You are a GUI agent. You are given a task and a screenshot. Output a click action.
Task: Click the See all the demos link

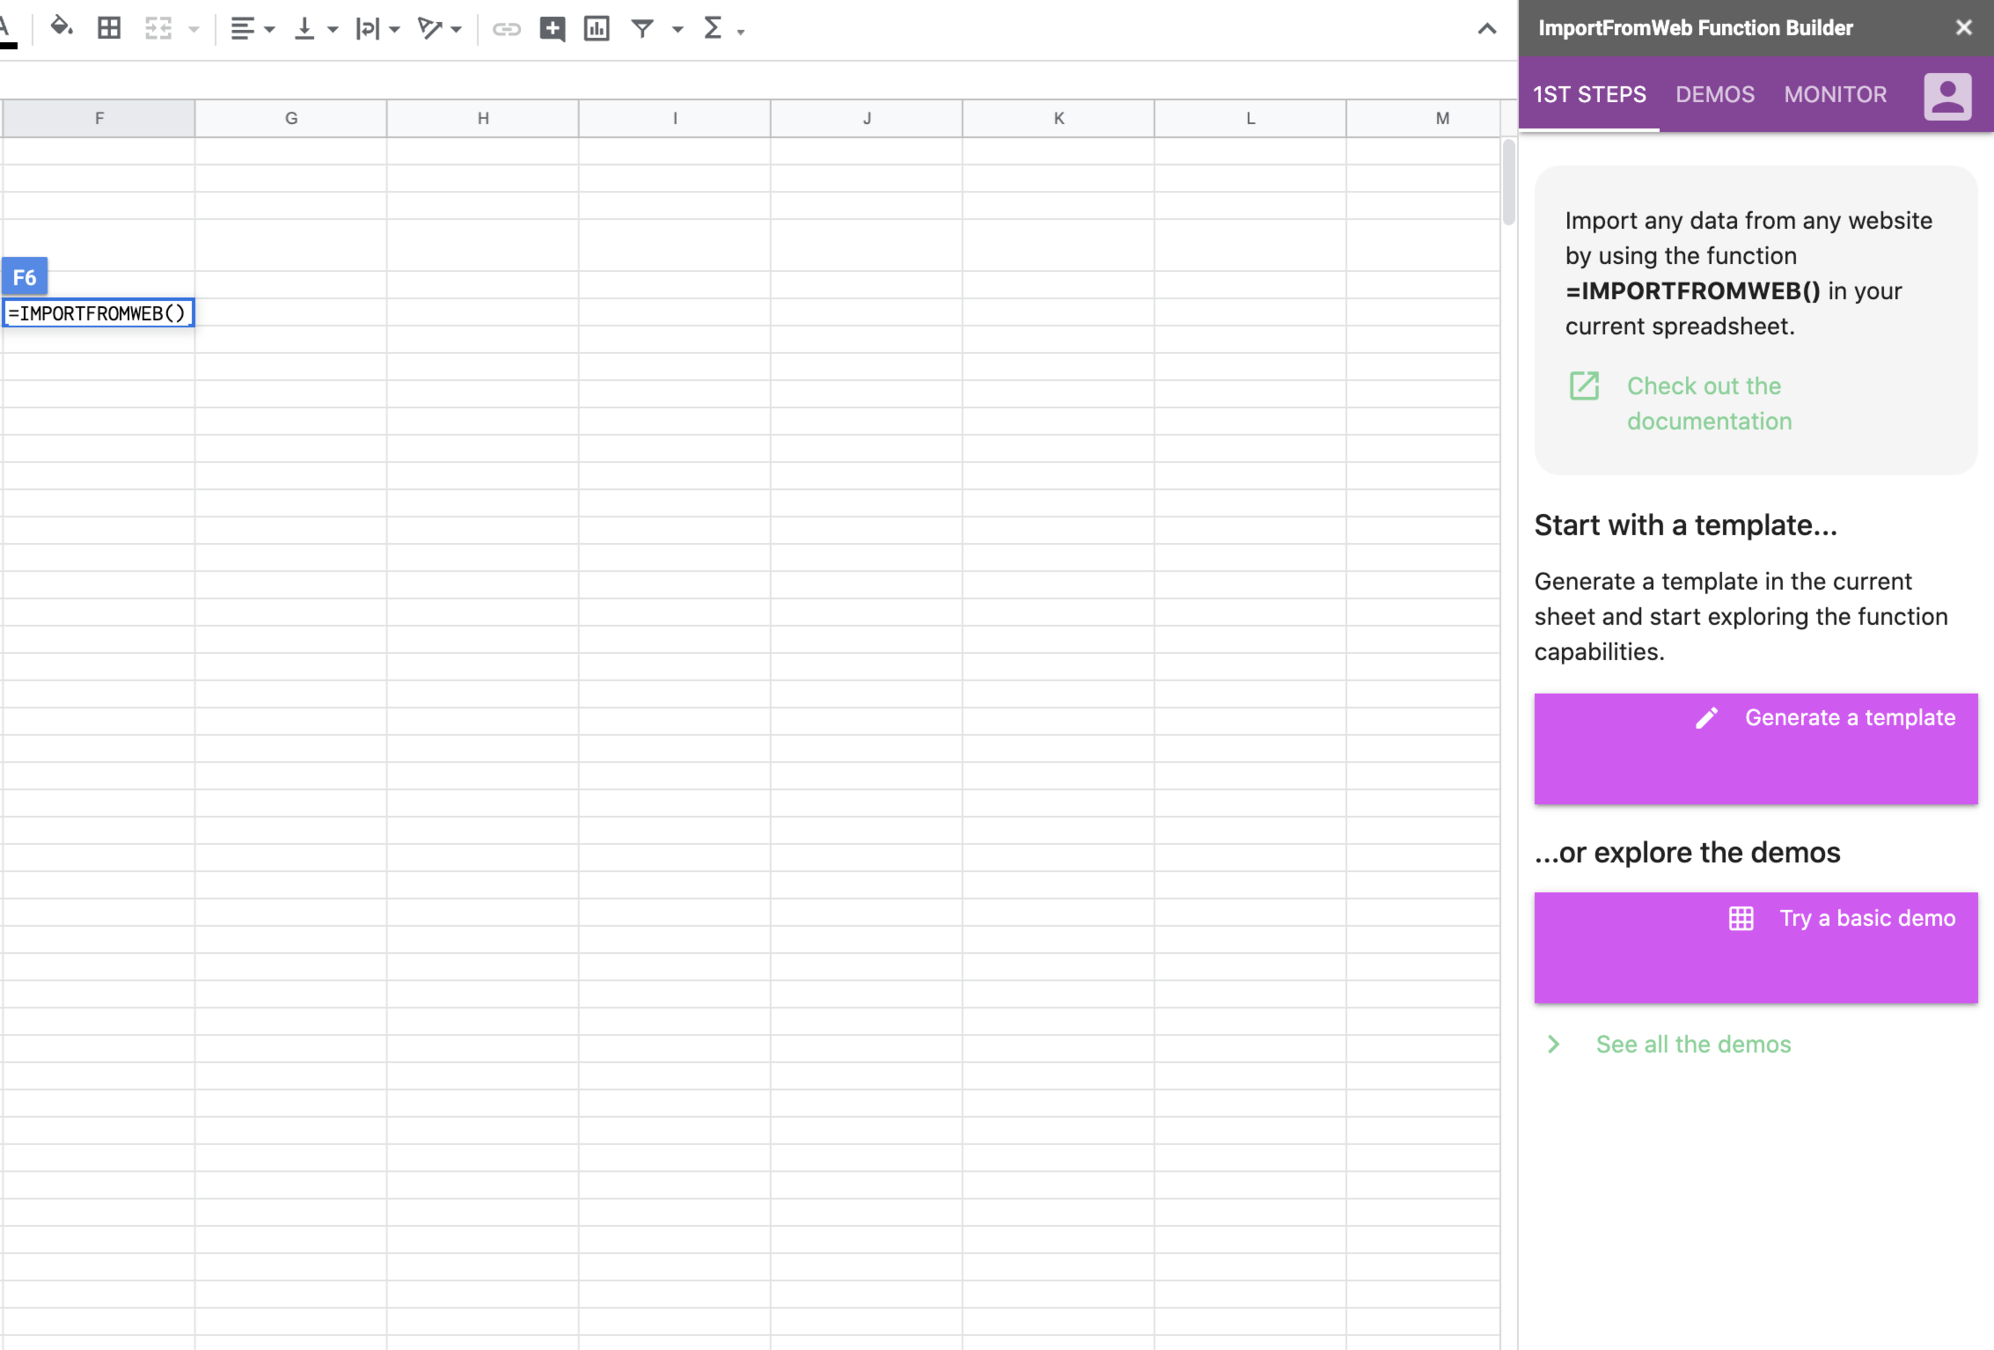(x=1692, y=1044)
